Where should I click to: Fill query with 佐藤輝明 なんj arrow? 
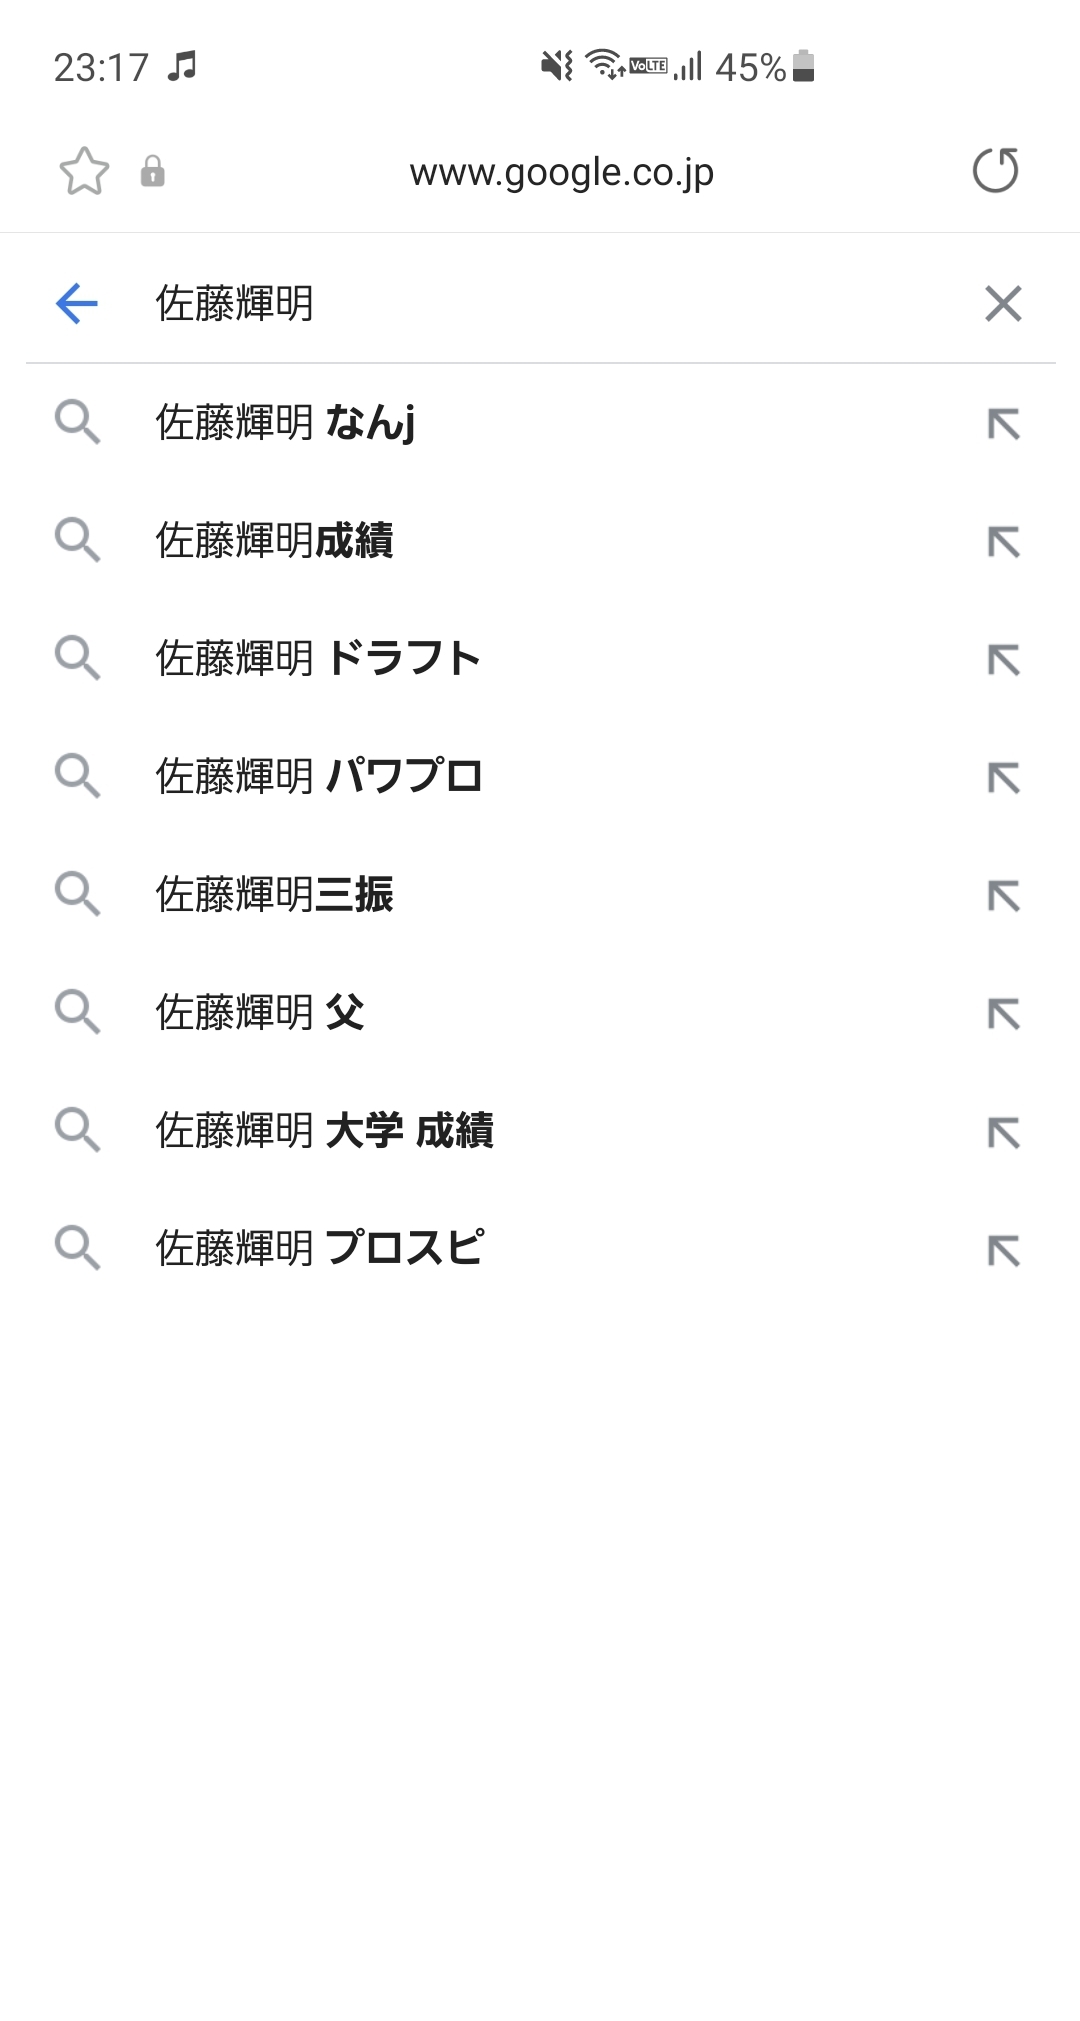1004,424
